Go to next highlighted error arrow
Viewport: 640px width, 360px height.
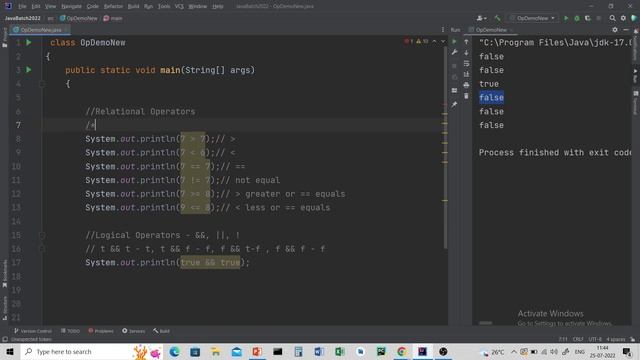click(443, 42)
